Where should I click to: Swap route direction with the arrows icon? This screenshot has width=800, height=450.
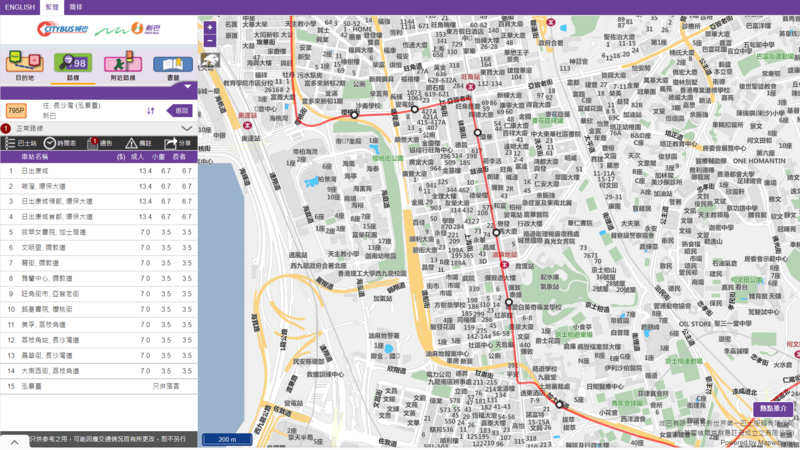151,111
